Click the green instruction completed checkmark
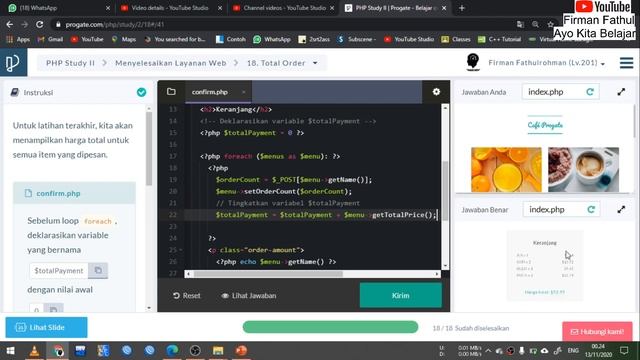The height and width of the screenshot is (360, 640). pos(141,92)
